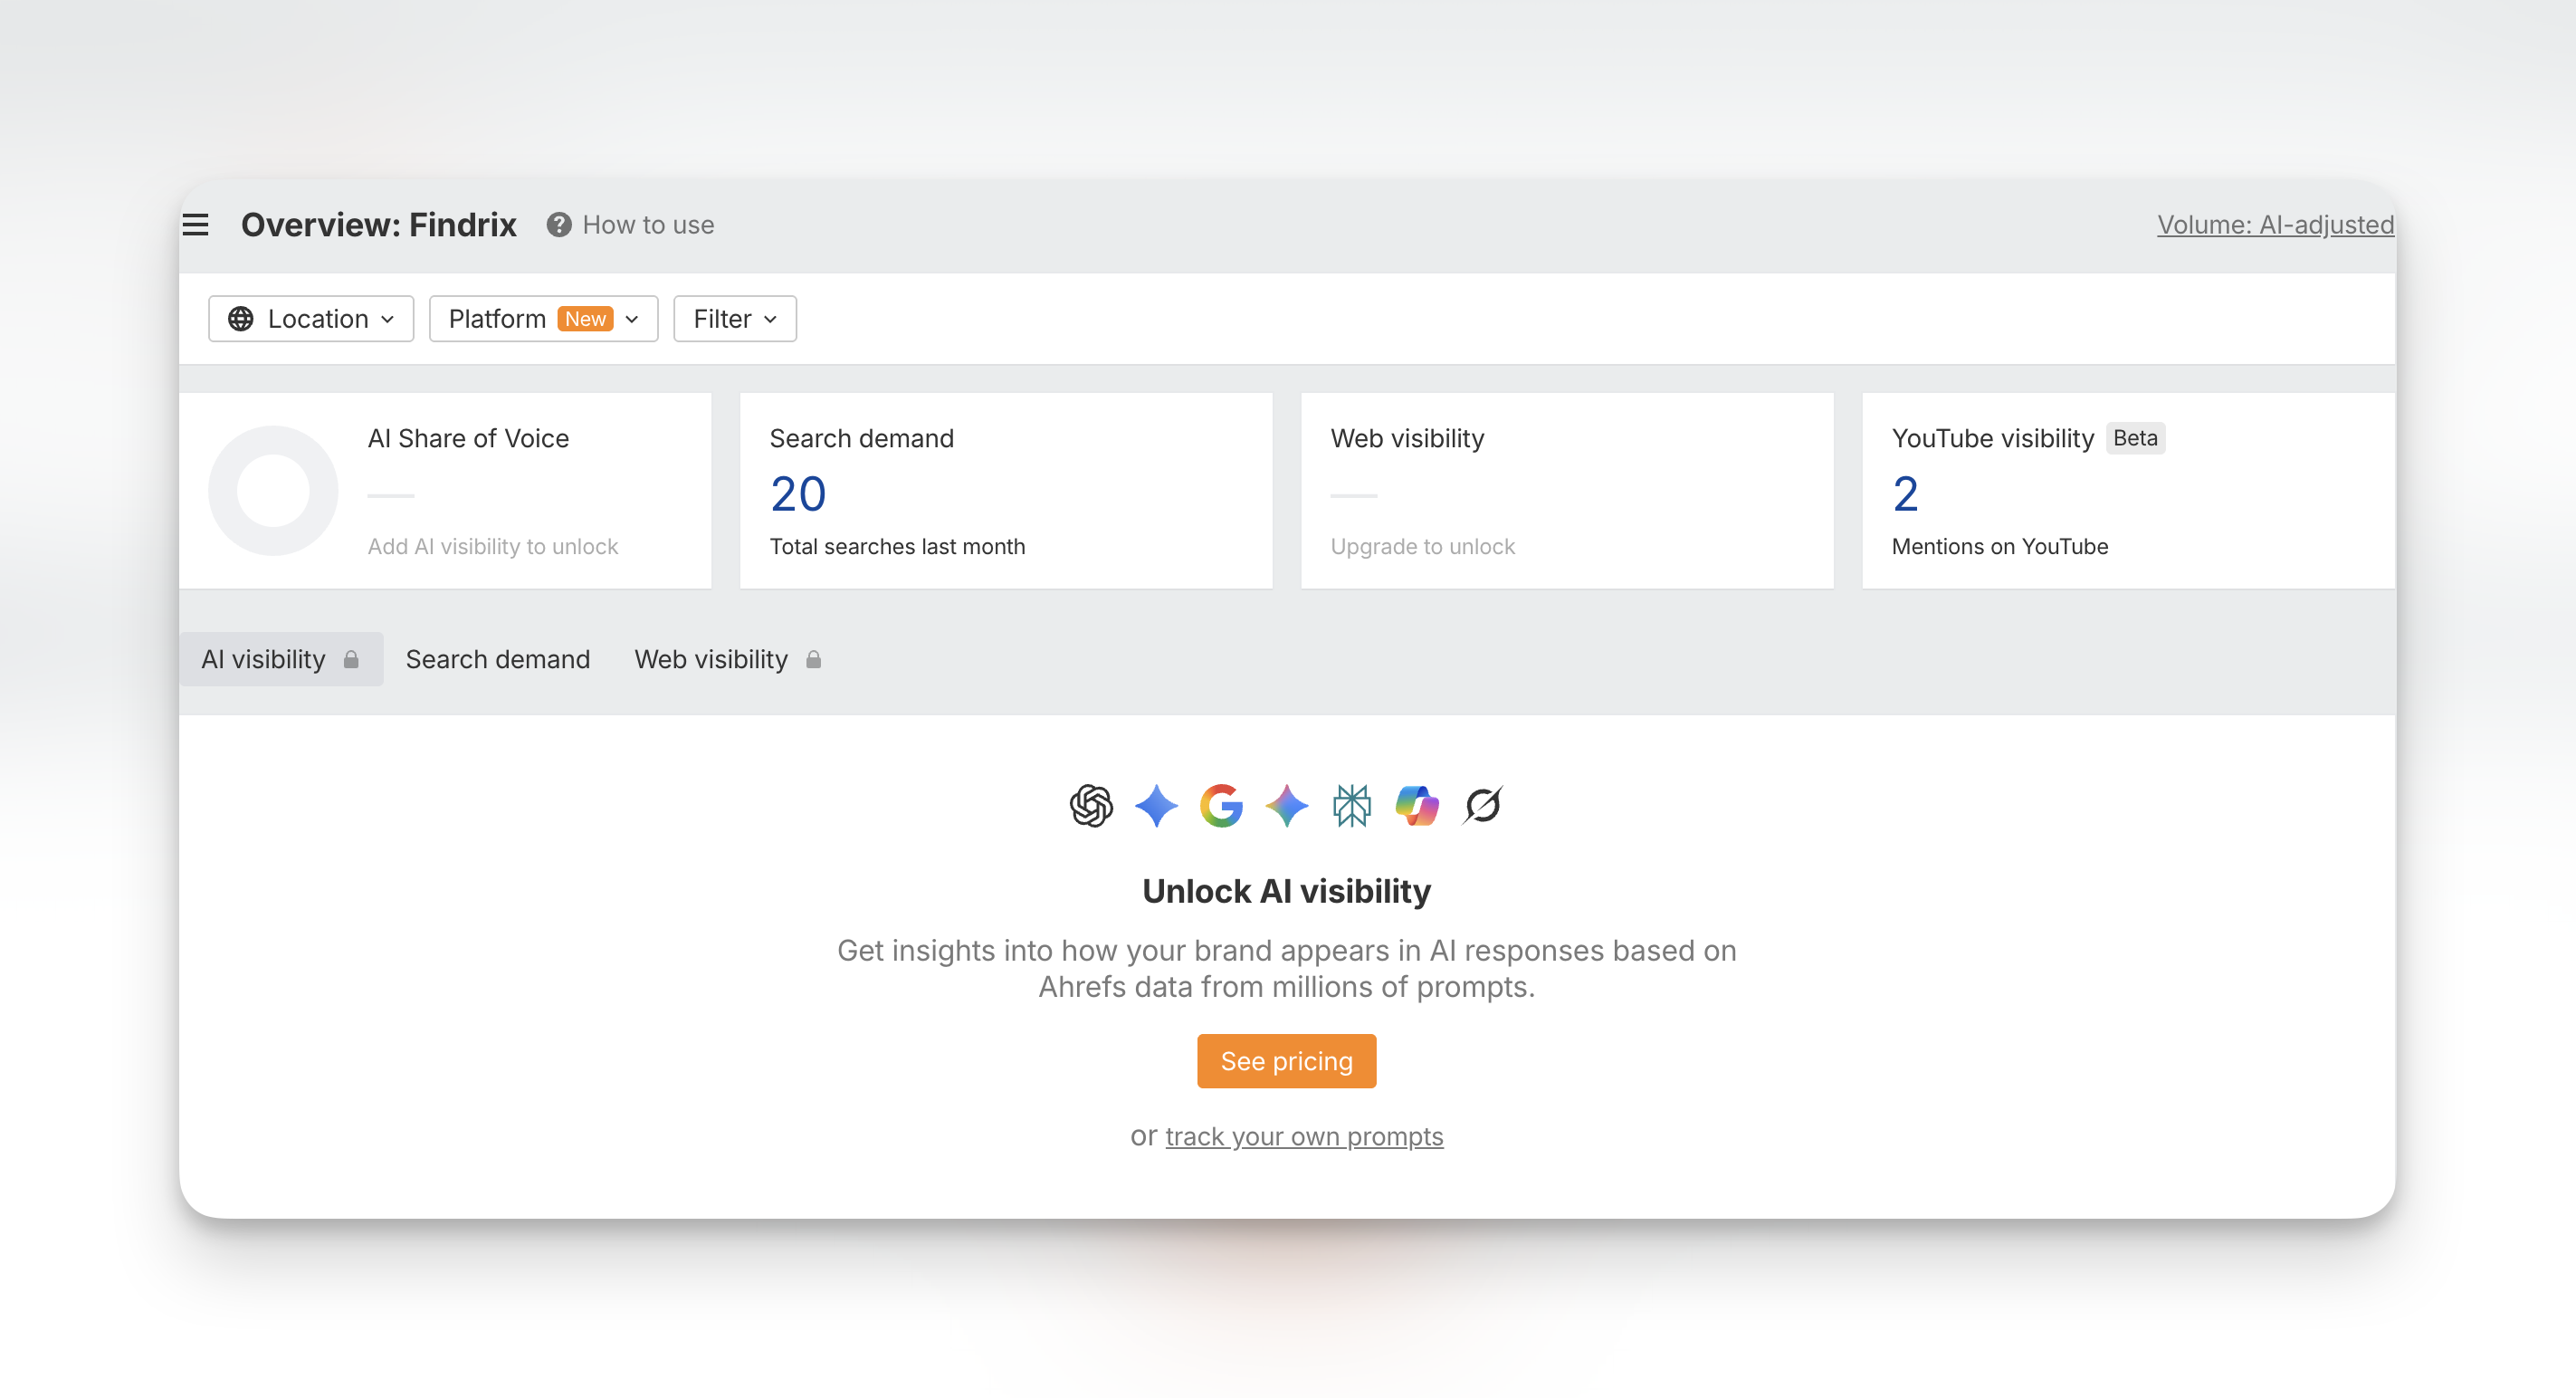Open the Volume: AI-adjusted link
Screen dimensions: 2576x1398
pyautogui.click(x=2276, y=225)
